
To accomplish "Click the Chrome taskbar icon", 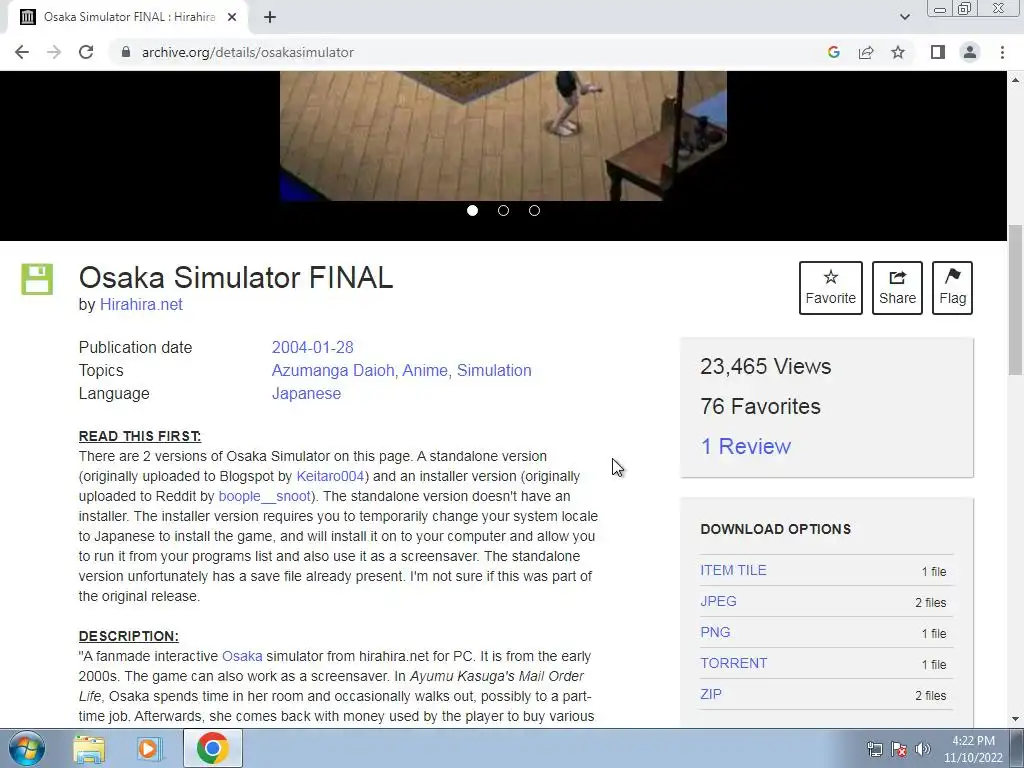I will (212, 748).
